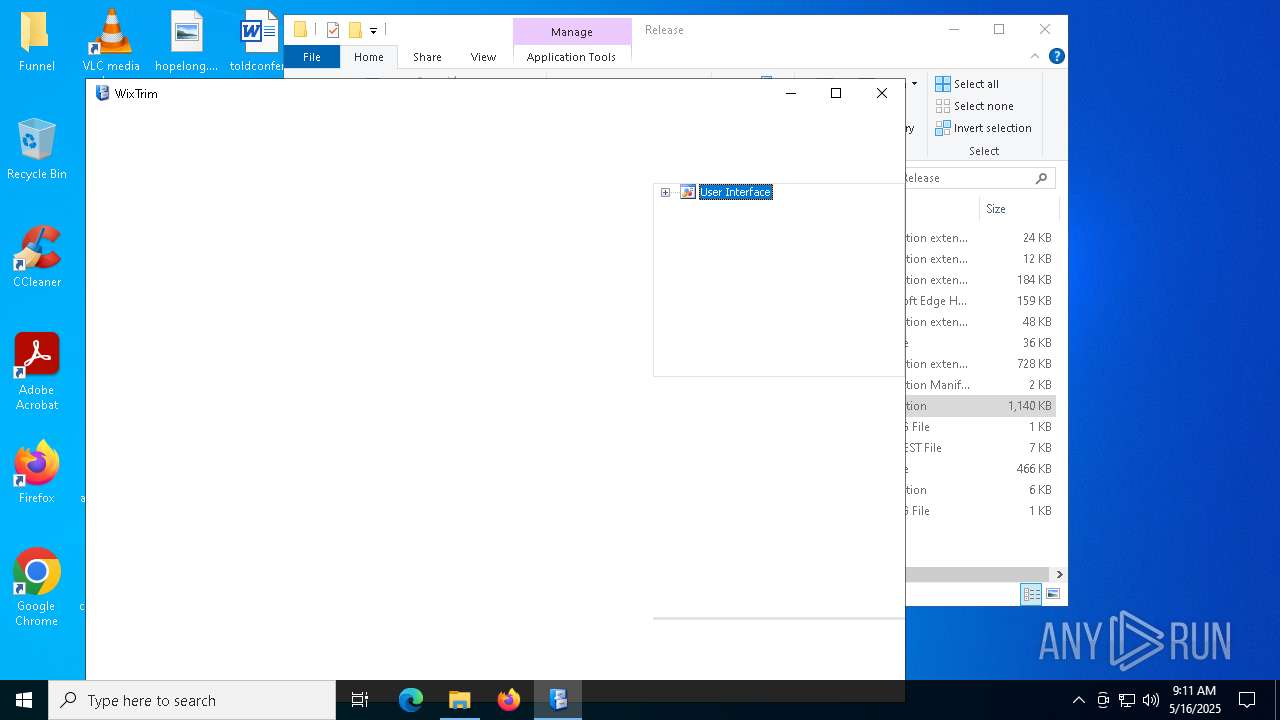Open Task View on the taskbar
Screen dimensions: 1280x720
[x=360, y=700]
